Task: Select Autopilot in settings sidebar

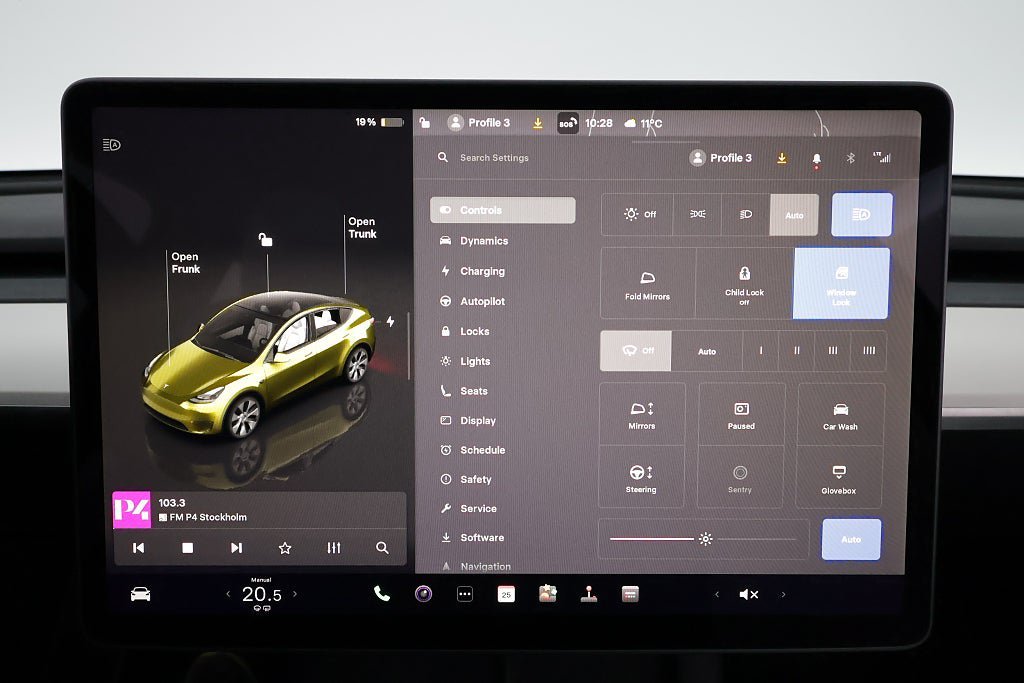Action: (x=482, y=301)
